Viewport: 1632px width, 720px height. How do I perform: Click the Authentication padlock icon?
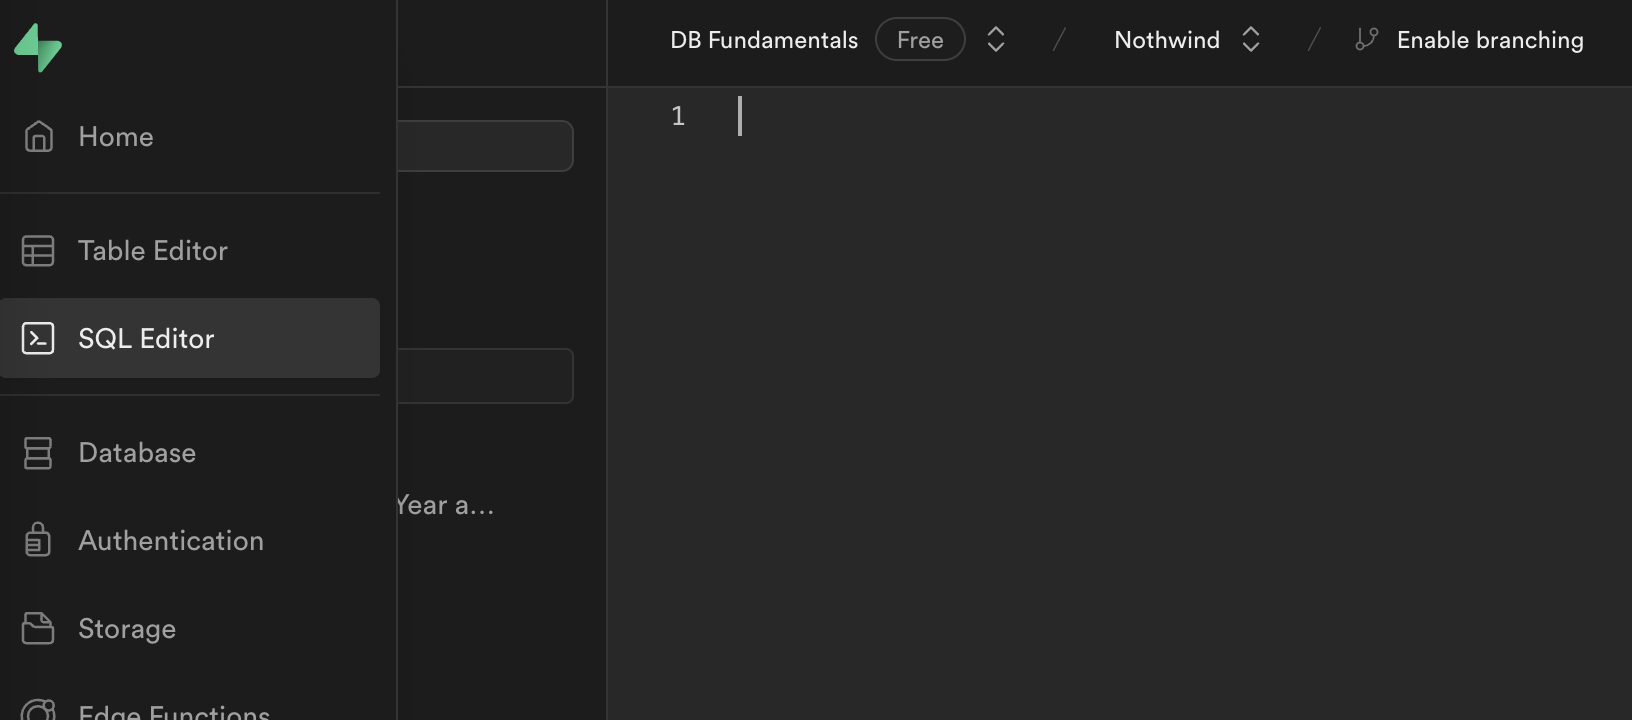(38, 540)
